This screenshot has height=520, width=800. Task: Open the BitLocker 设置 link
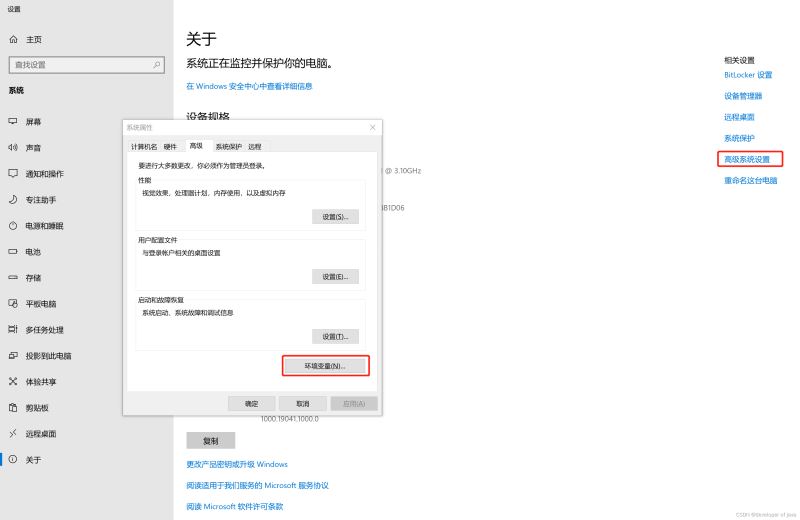[x=748, y=75]
